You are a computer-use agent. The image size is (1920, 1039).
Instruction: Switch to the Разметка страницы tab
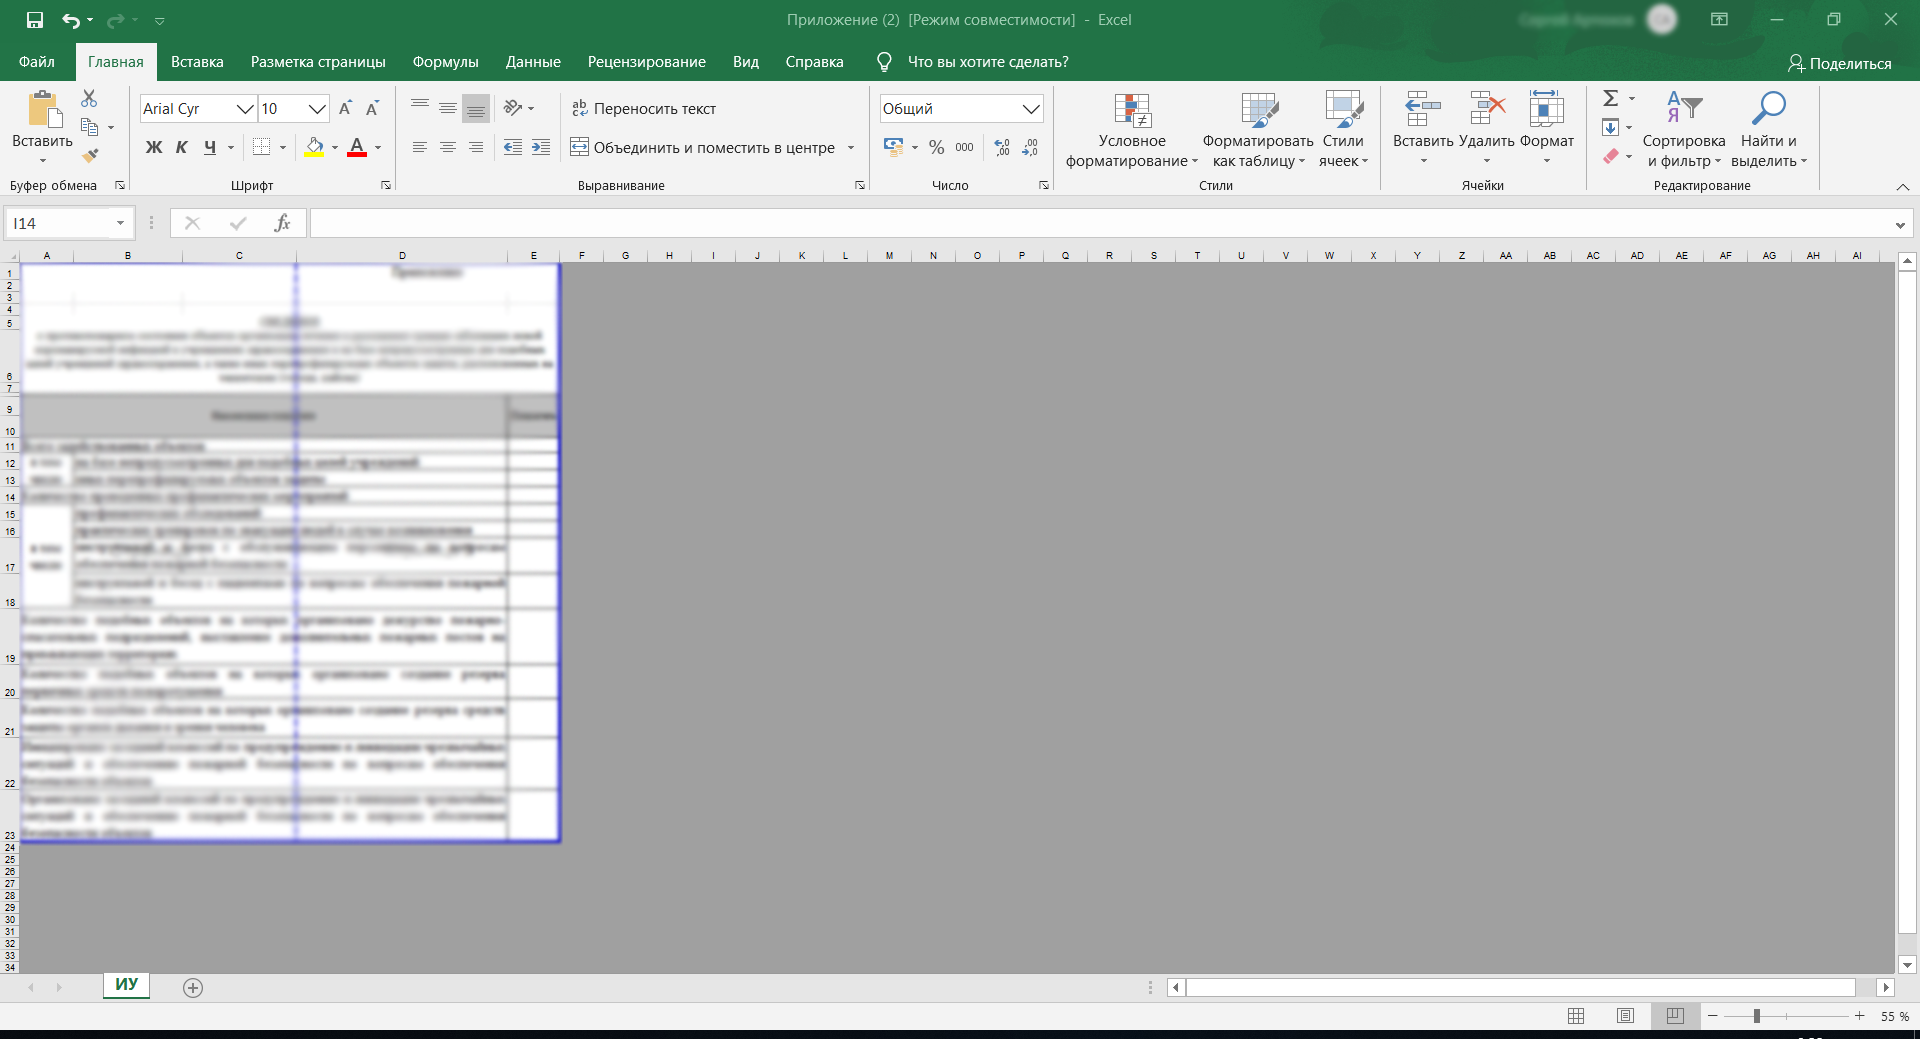[318, 62]
